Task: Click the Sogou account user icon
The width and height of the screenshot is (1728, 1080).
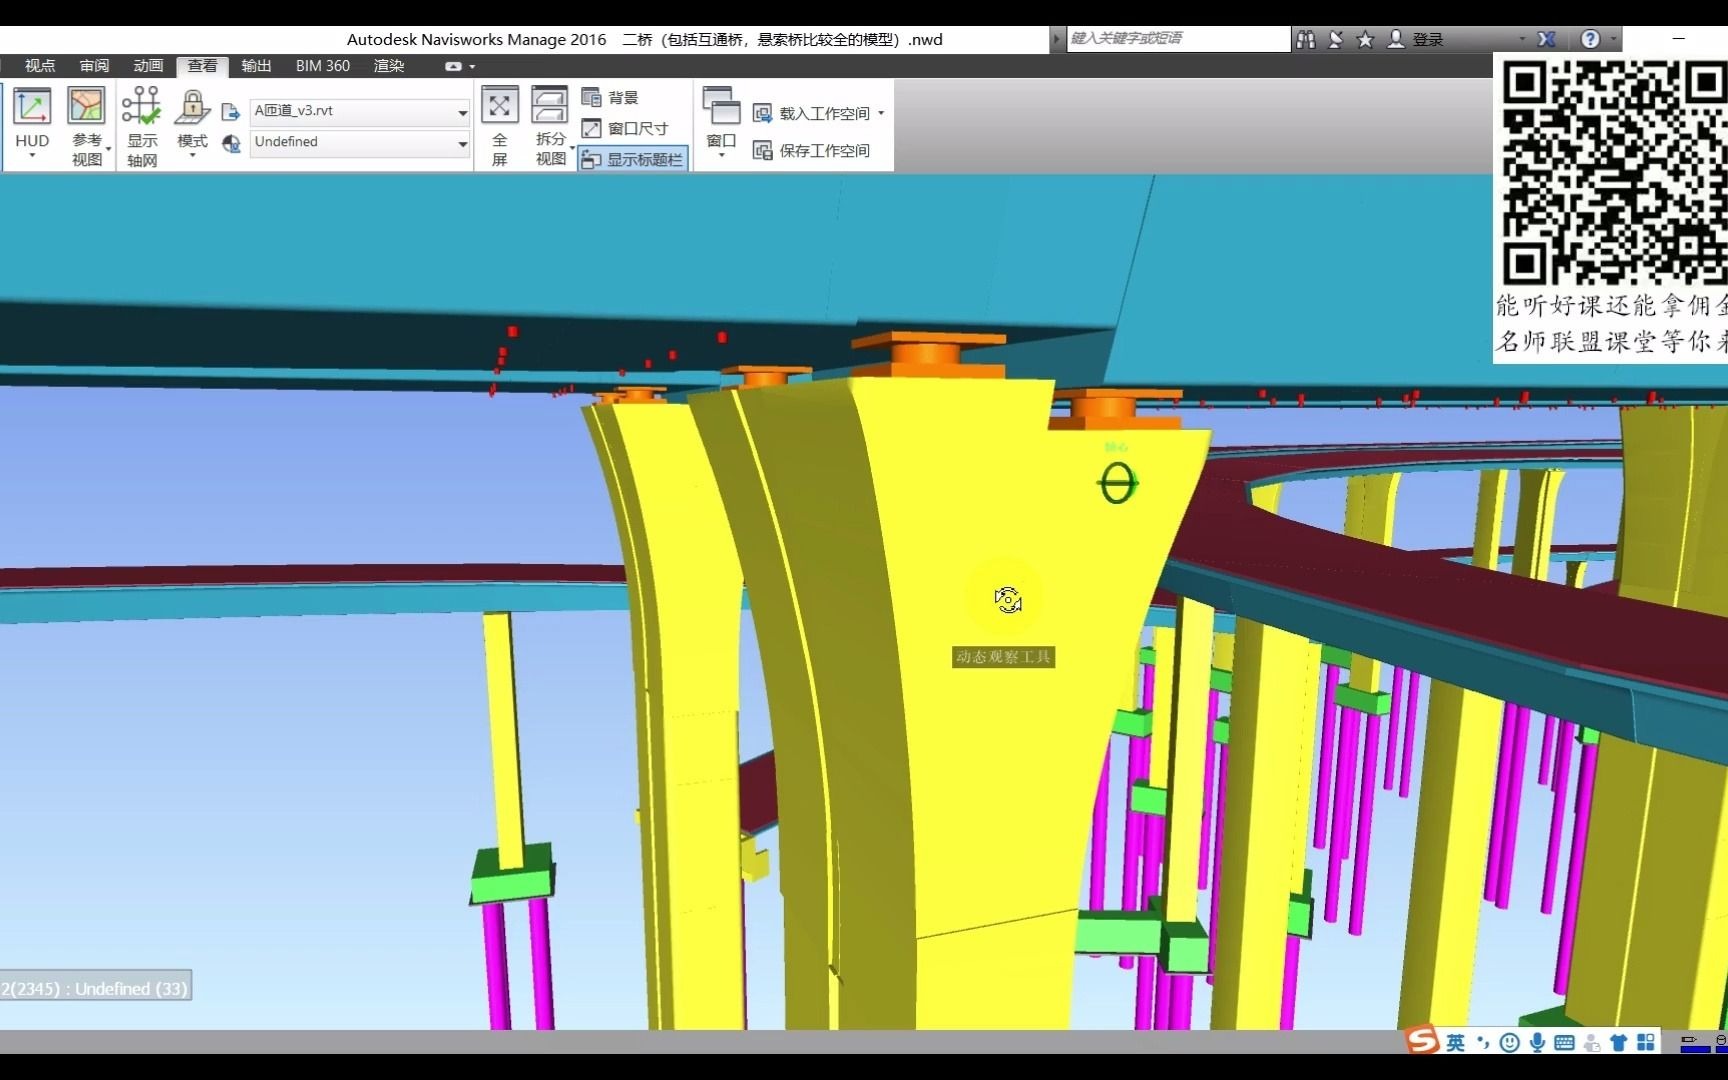Action: (1592, 1043)
